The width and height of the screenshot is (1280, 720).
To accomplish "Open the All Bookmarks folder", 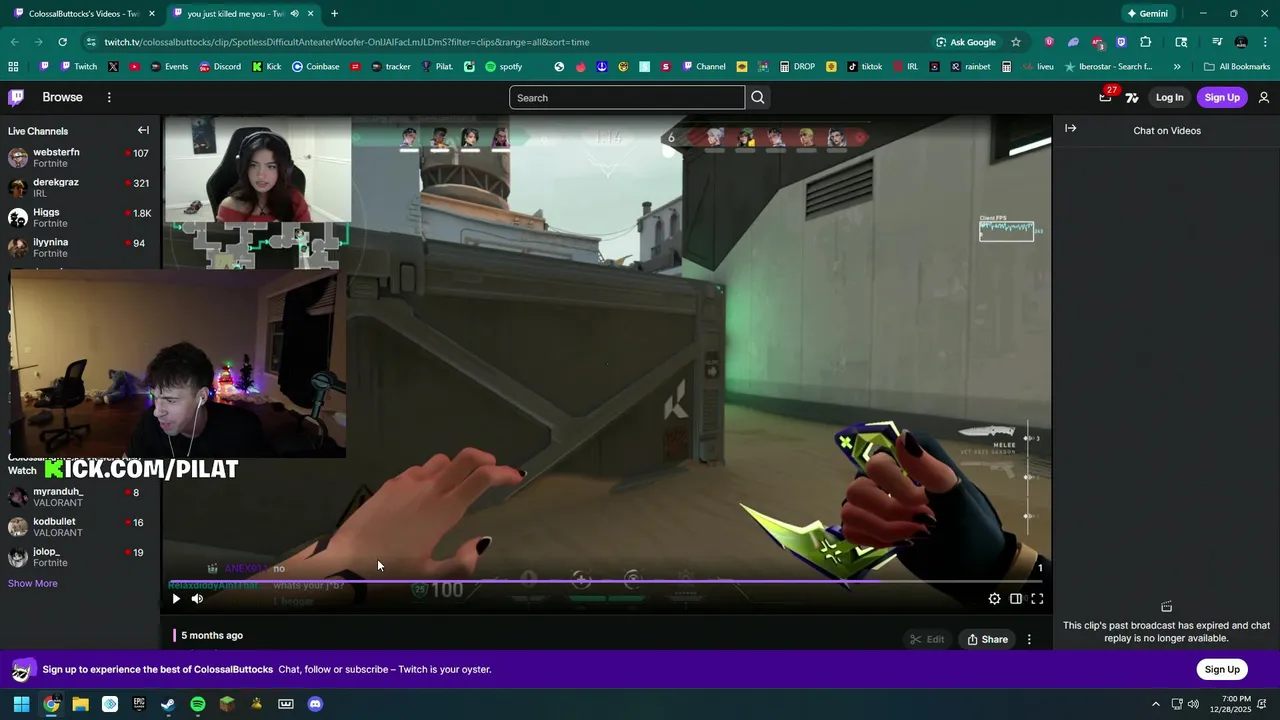I will tap(1237, 67).
